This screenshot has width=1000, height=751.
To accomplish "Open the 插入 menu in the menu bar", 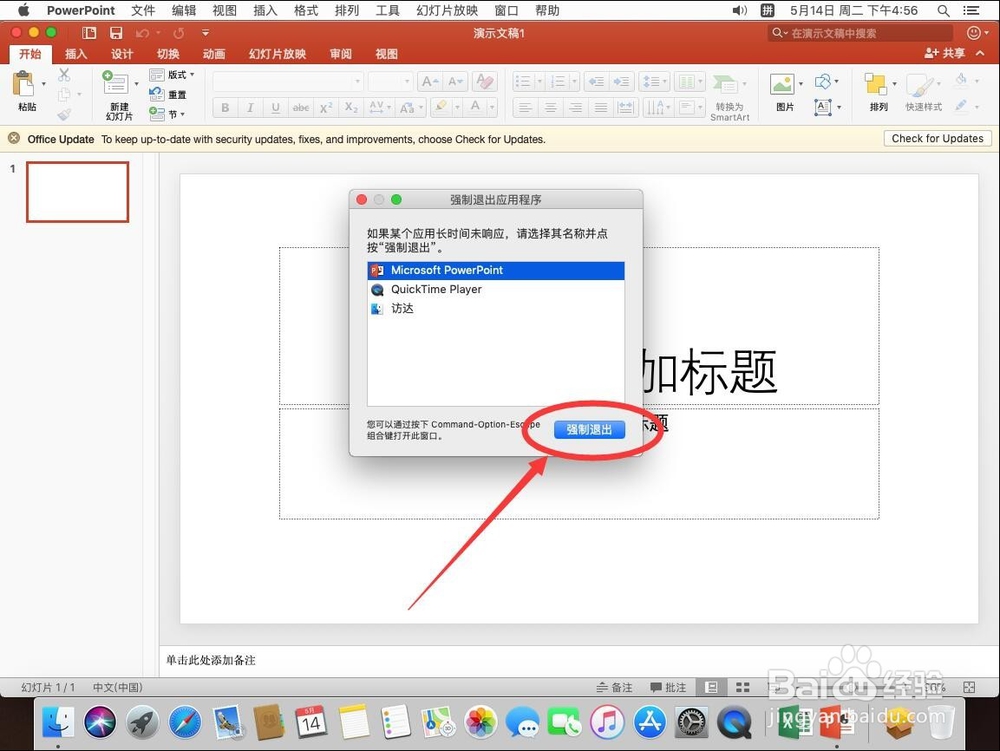I will [265, 10].
